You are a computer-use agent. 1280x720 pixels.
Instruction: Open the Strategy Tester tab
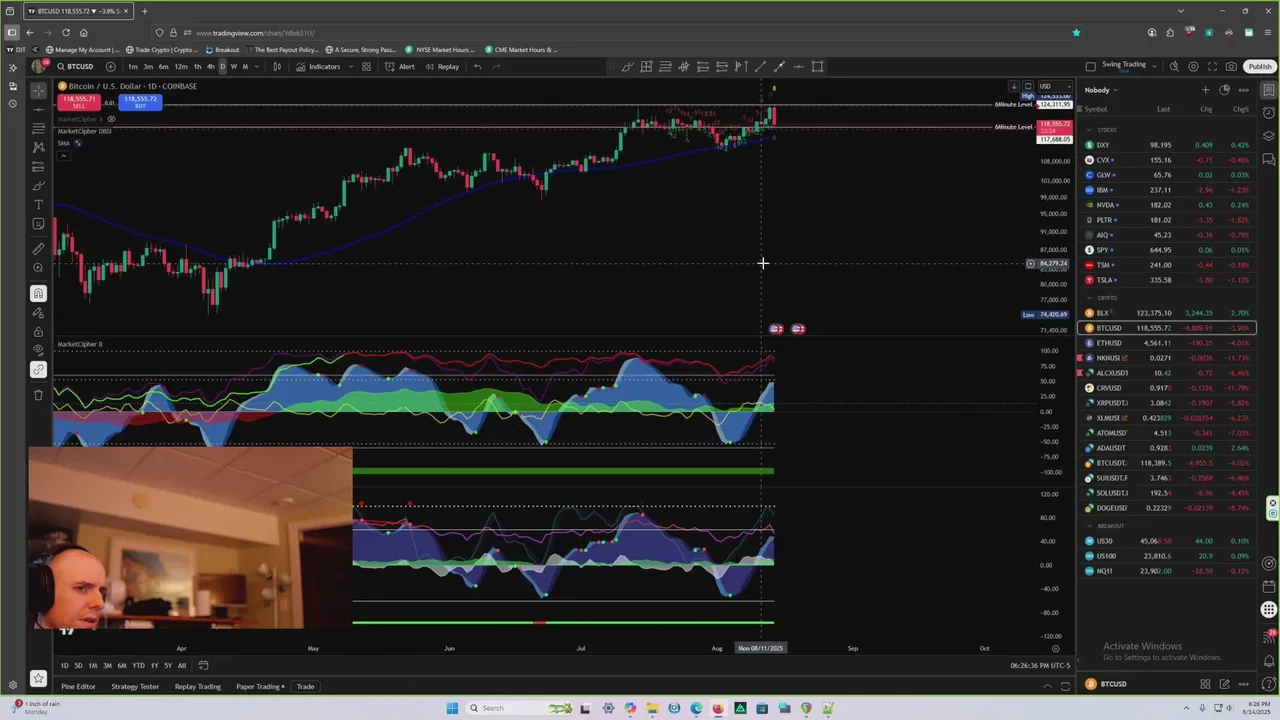coord(135,687)
